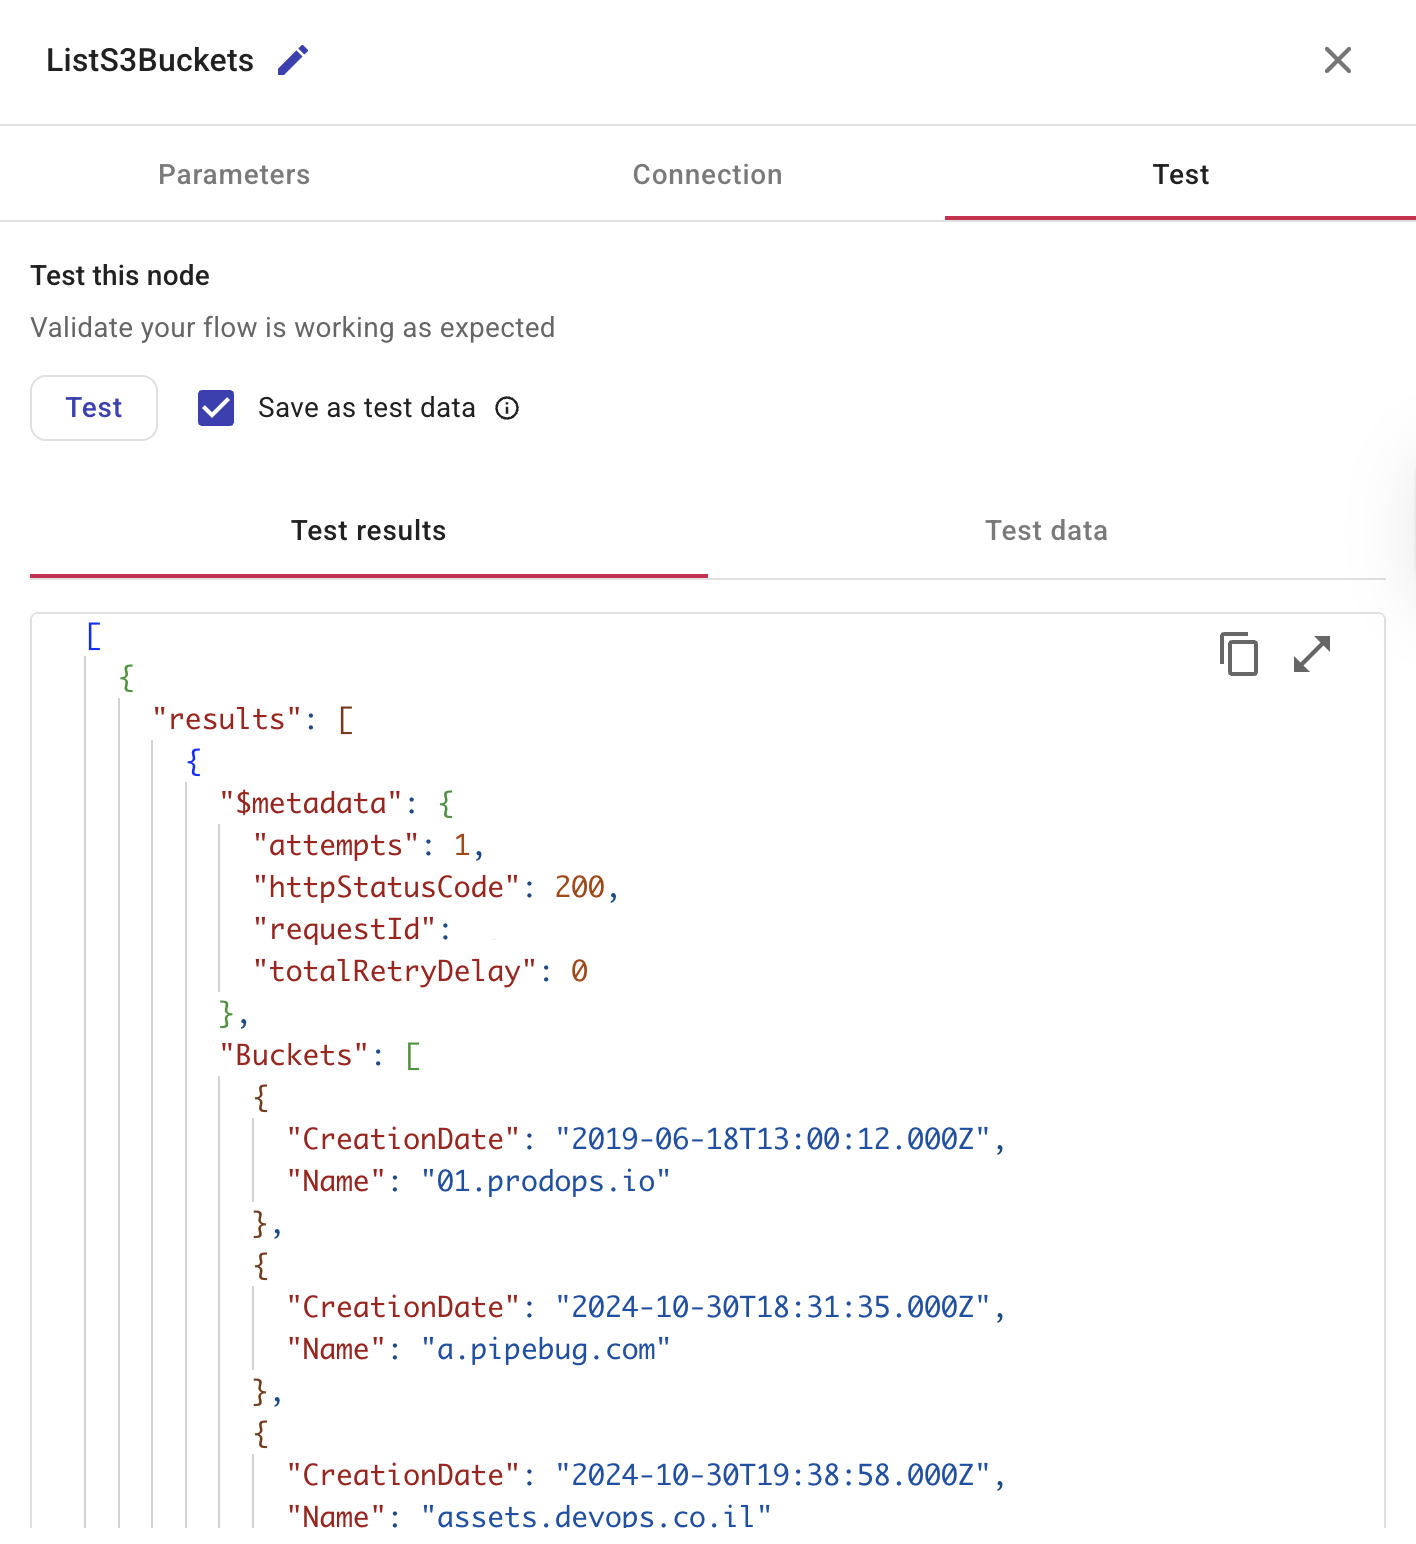Click the httpStatusCode value 200
This screenshot has width=1416, height=1544.
pyautogui.click(x=580, y=887)
